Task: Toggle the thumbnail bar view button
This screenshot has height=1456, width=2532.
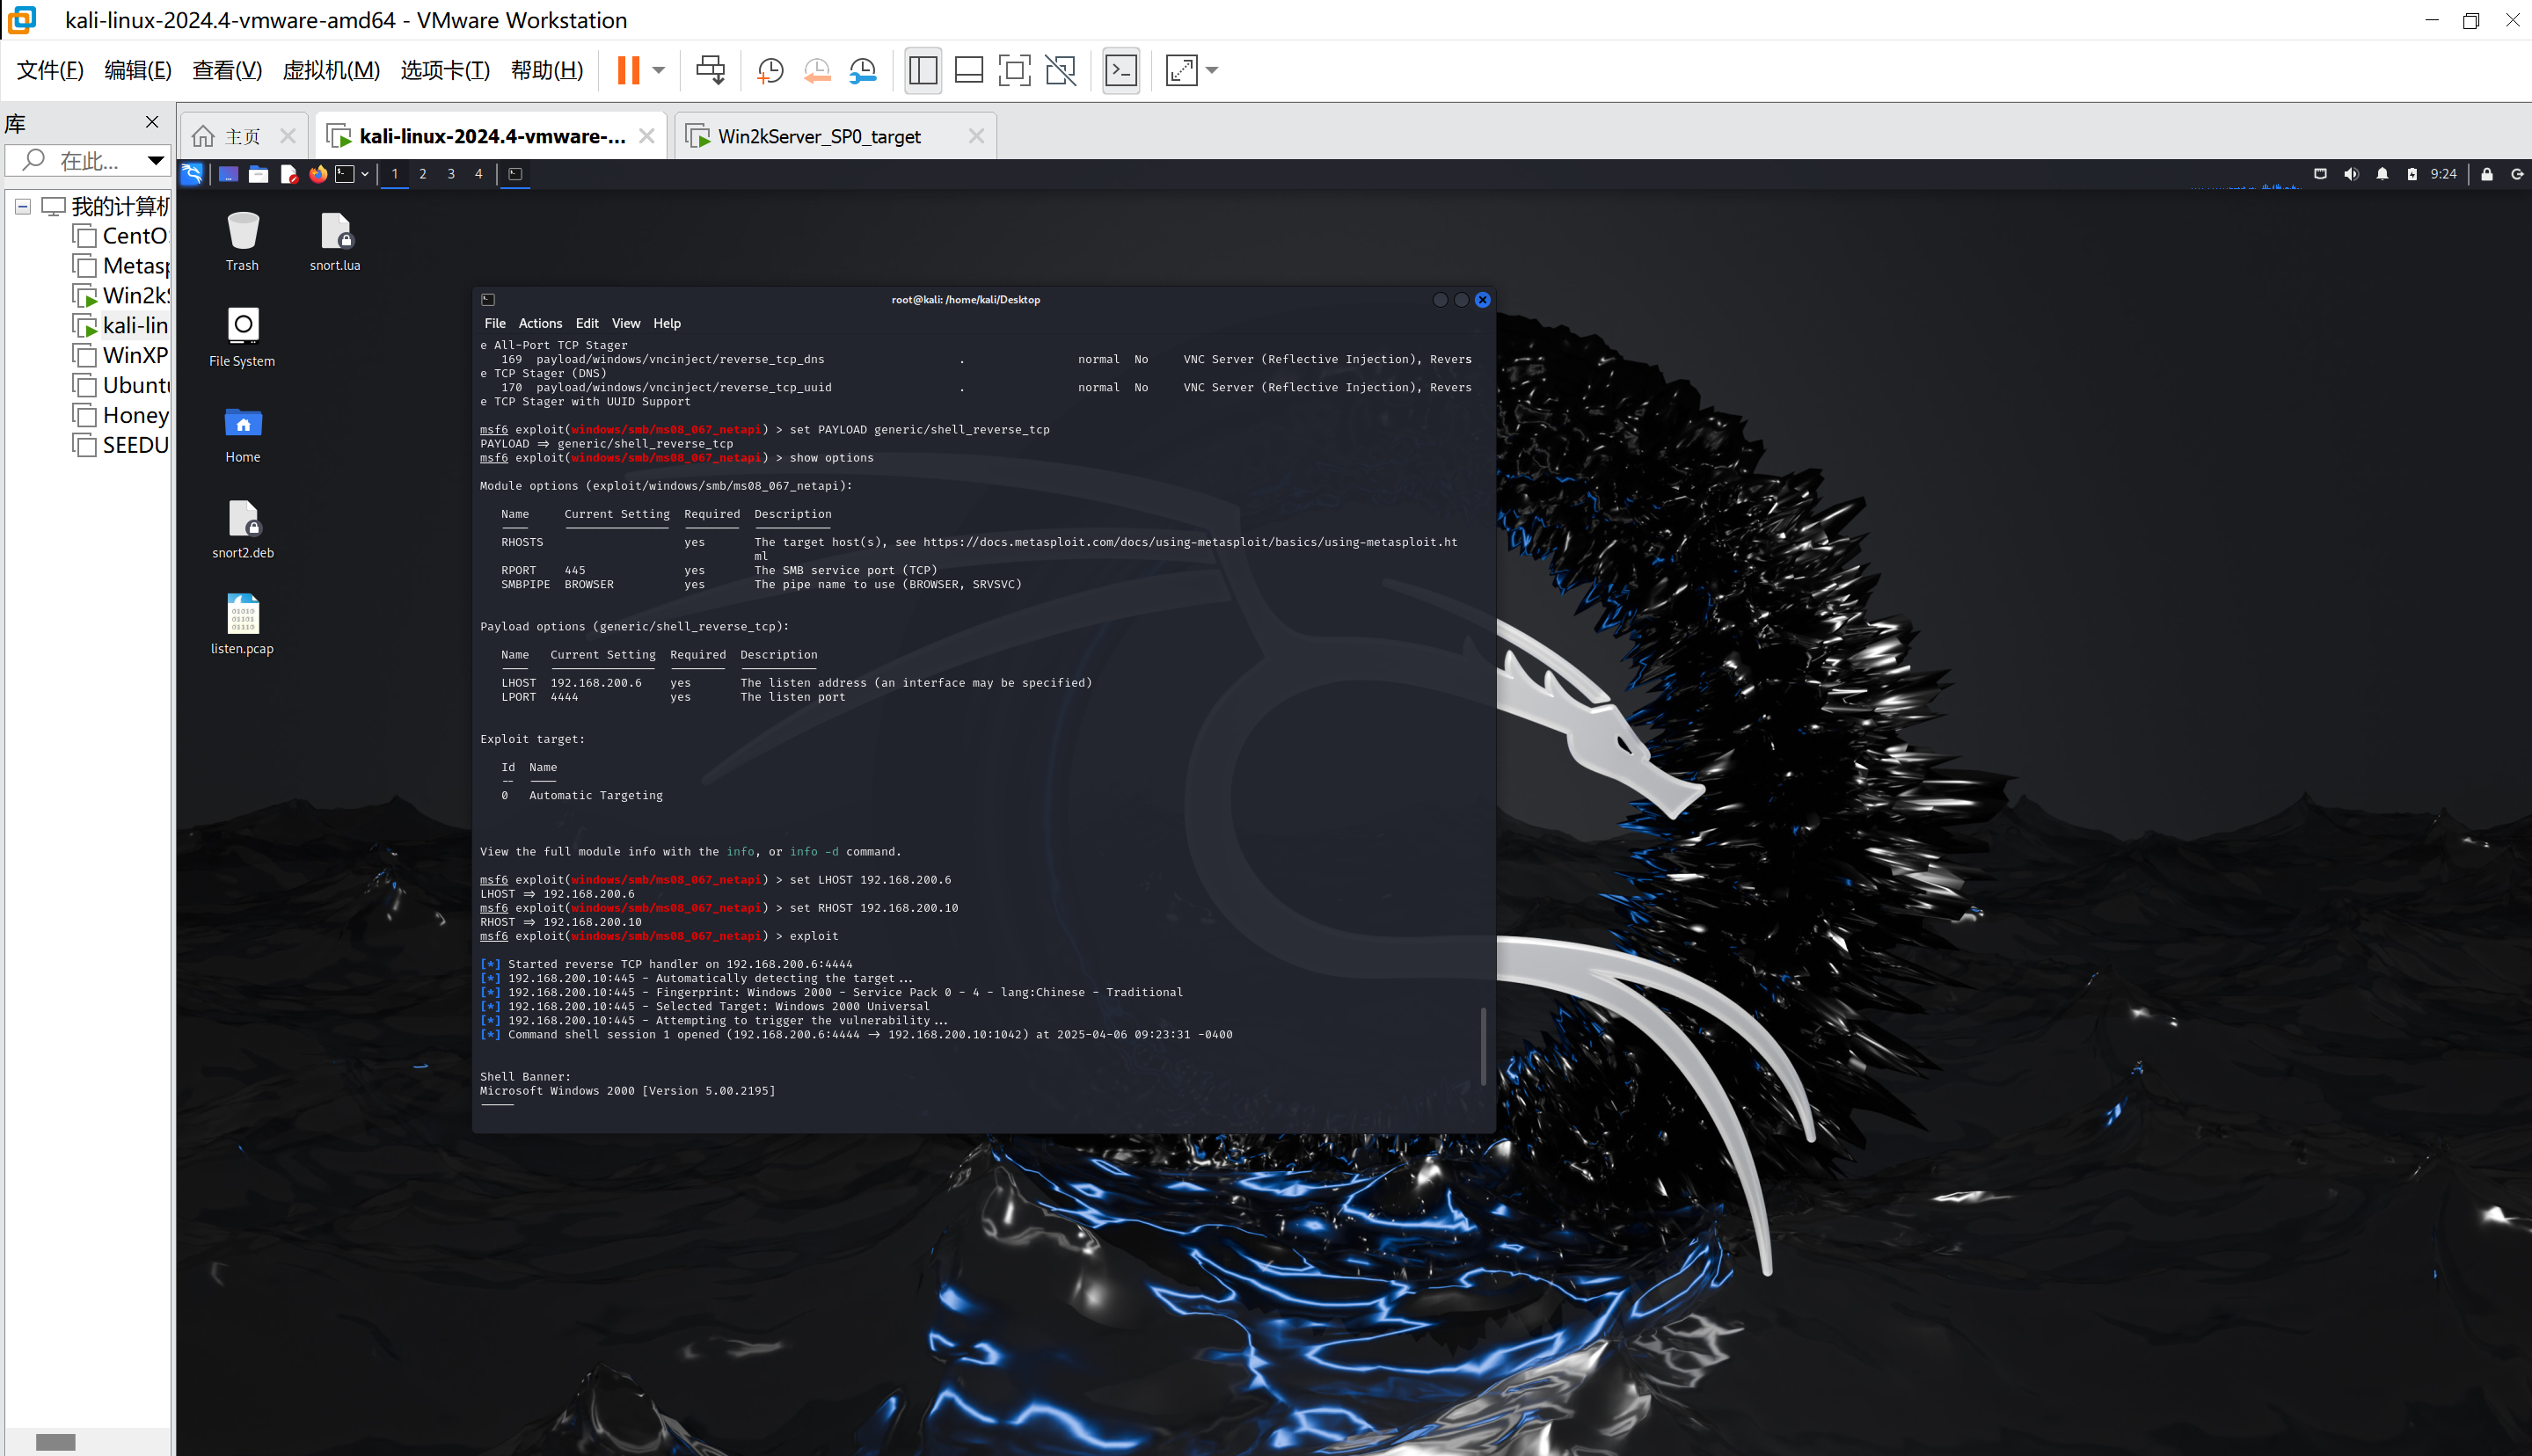Action: pos(968,70)
